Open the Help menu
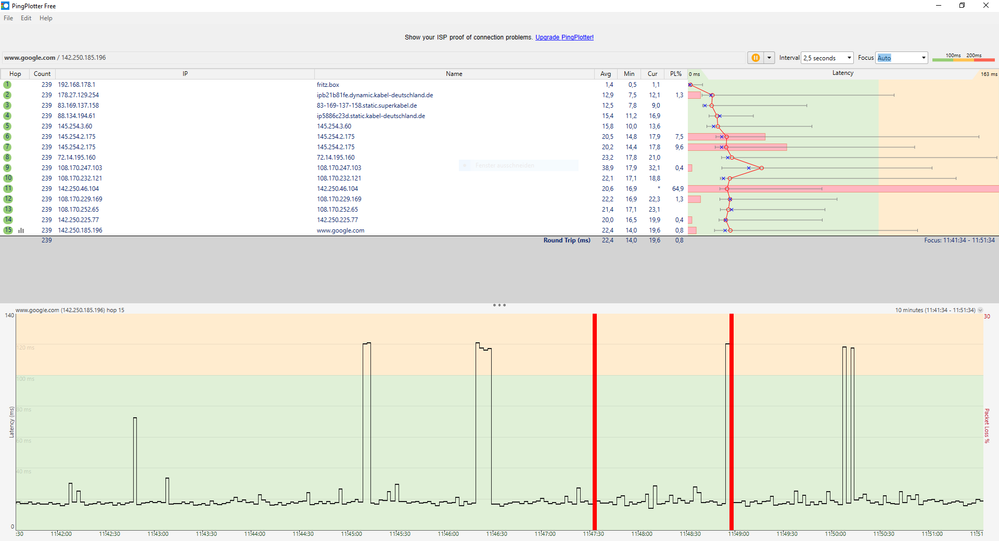Screen dimensions: 999x541 (46, 18)
